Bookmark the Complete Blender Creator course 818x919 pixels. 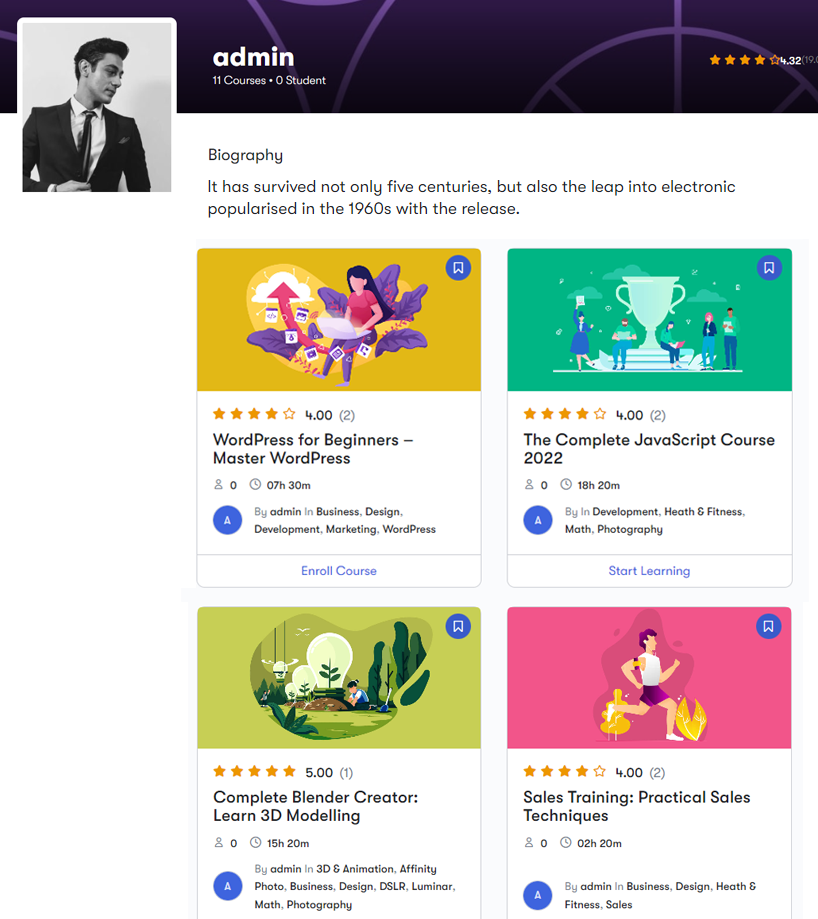pyautogui.click(x=458, y=626)
